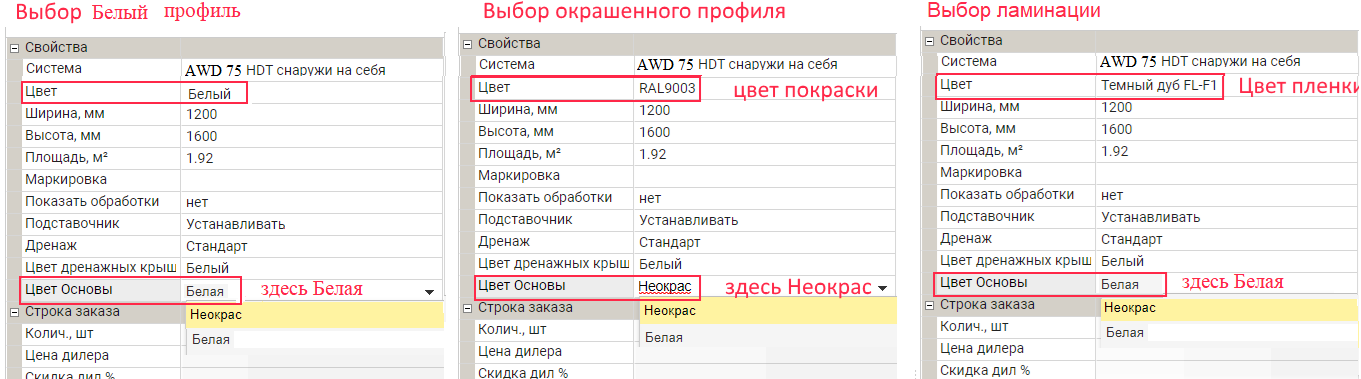Select Высота value 1600 in the Темный дуб panel
Image resolution: width=1361 pixels, height=379 pixels.
1117,129
